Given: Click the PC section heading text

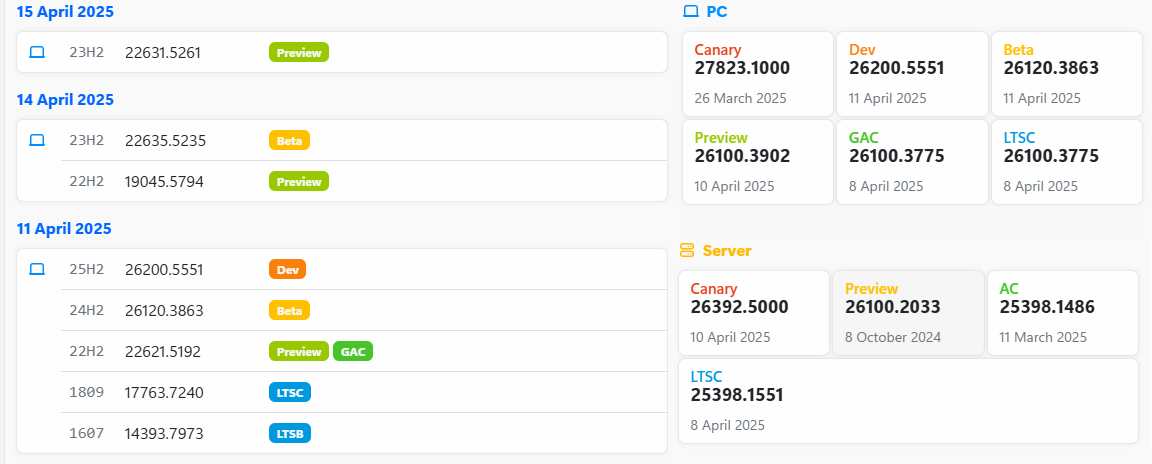Looking at the screenshot, I should tap(717, 11).
